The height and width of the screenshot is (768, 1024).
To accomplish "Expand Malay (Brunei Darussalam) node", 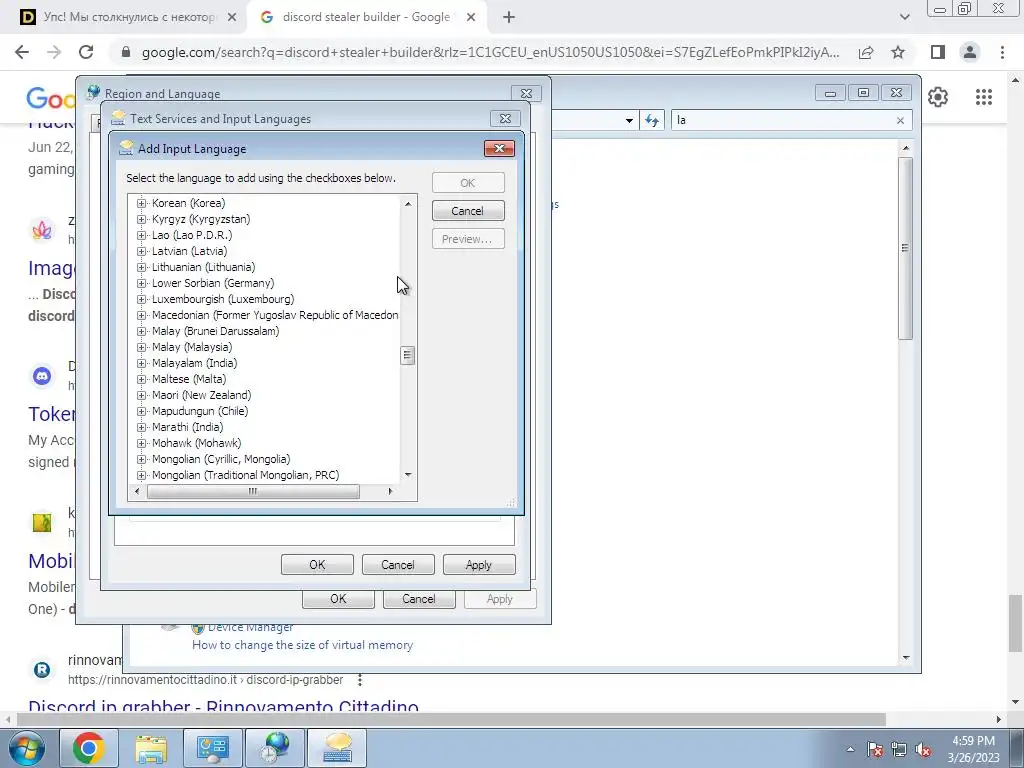I will click(141, 331).
